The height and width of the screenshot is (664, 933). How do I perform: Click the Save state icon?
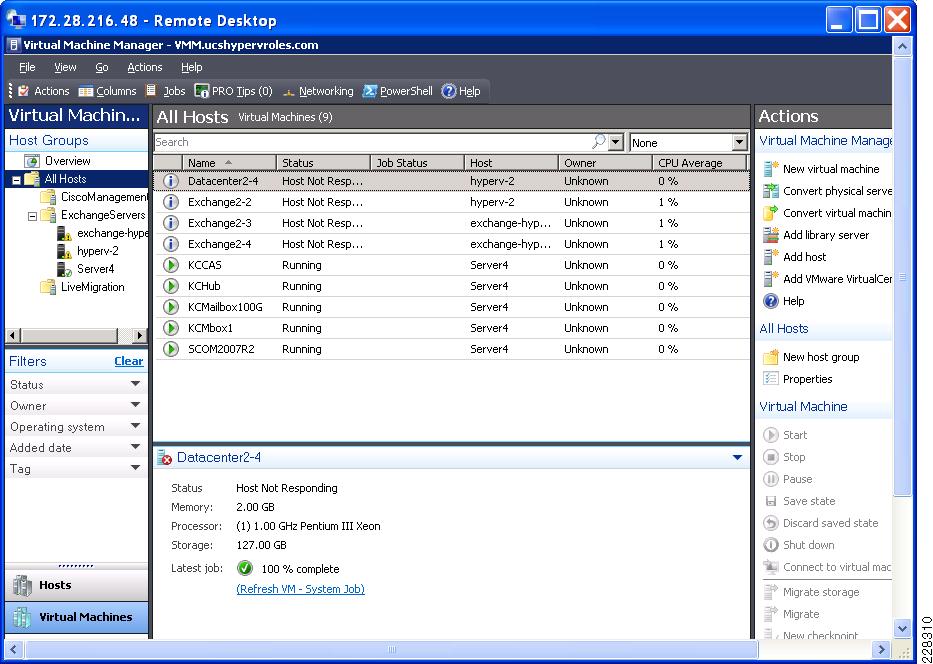click(771, 501)
